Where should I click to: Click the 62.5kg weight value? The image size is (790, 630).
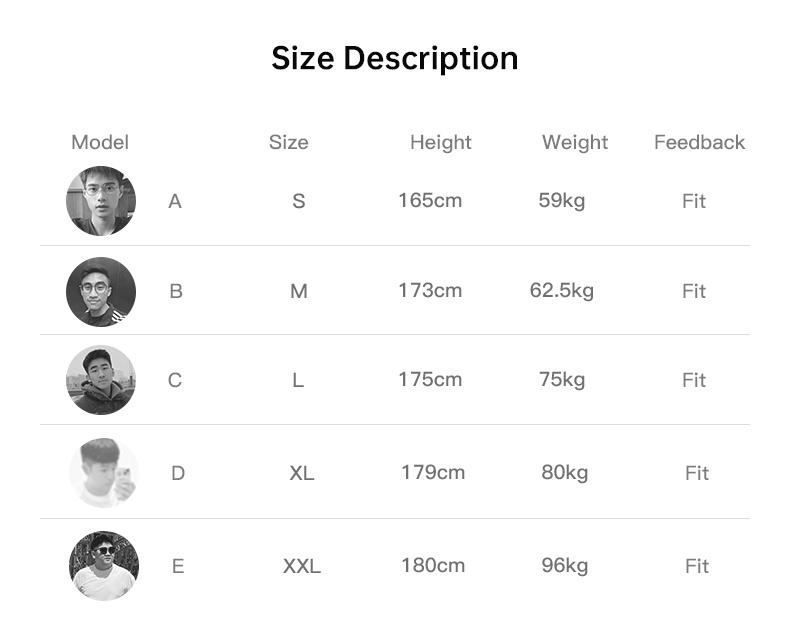[562, 291]
